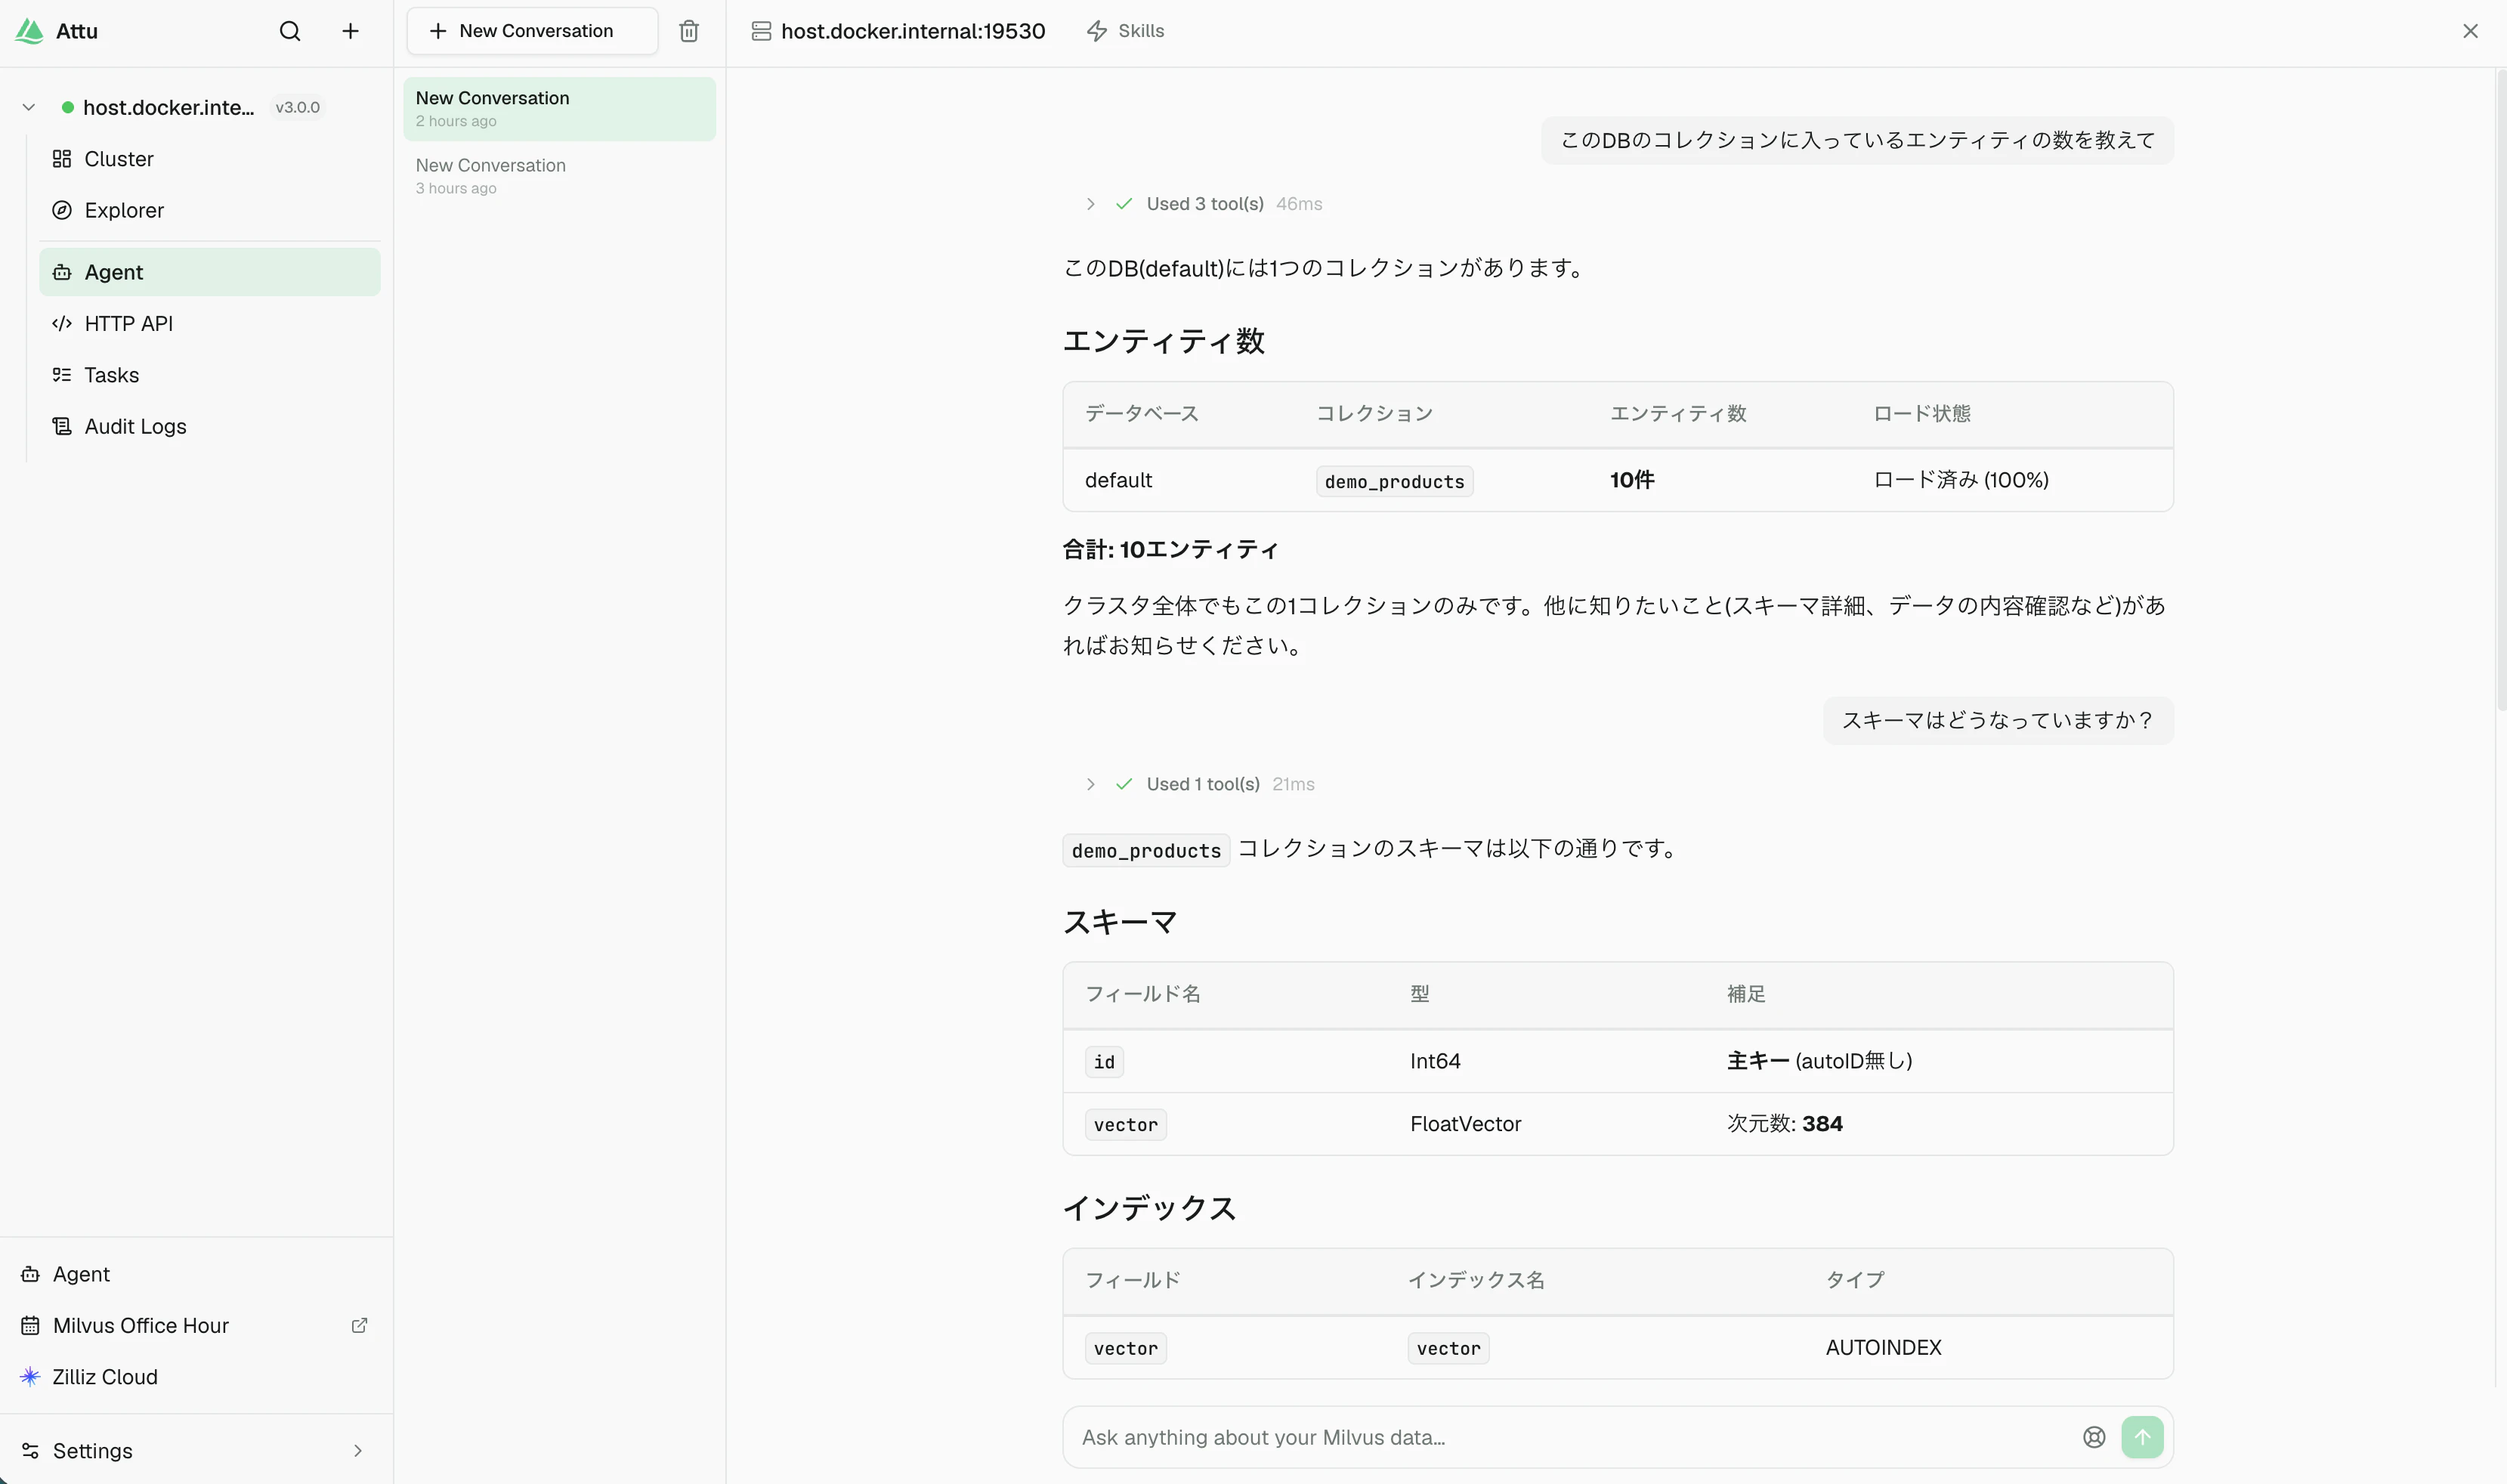Open the Skills button
The width and height of the screenshot is (2507, 1484).
pos(1126,31)
